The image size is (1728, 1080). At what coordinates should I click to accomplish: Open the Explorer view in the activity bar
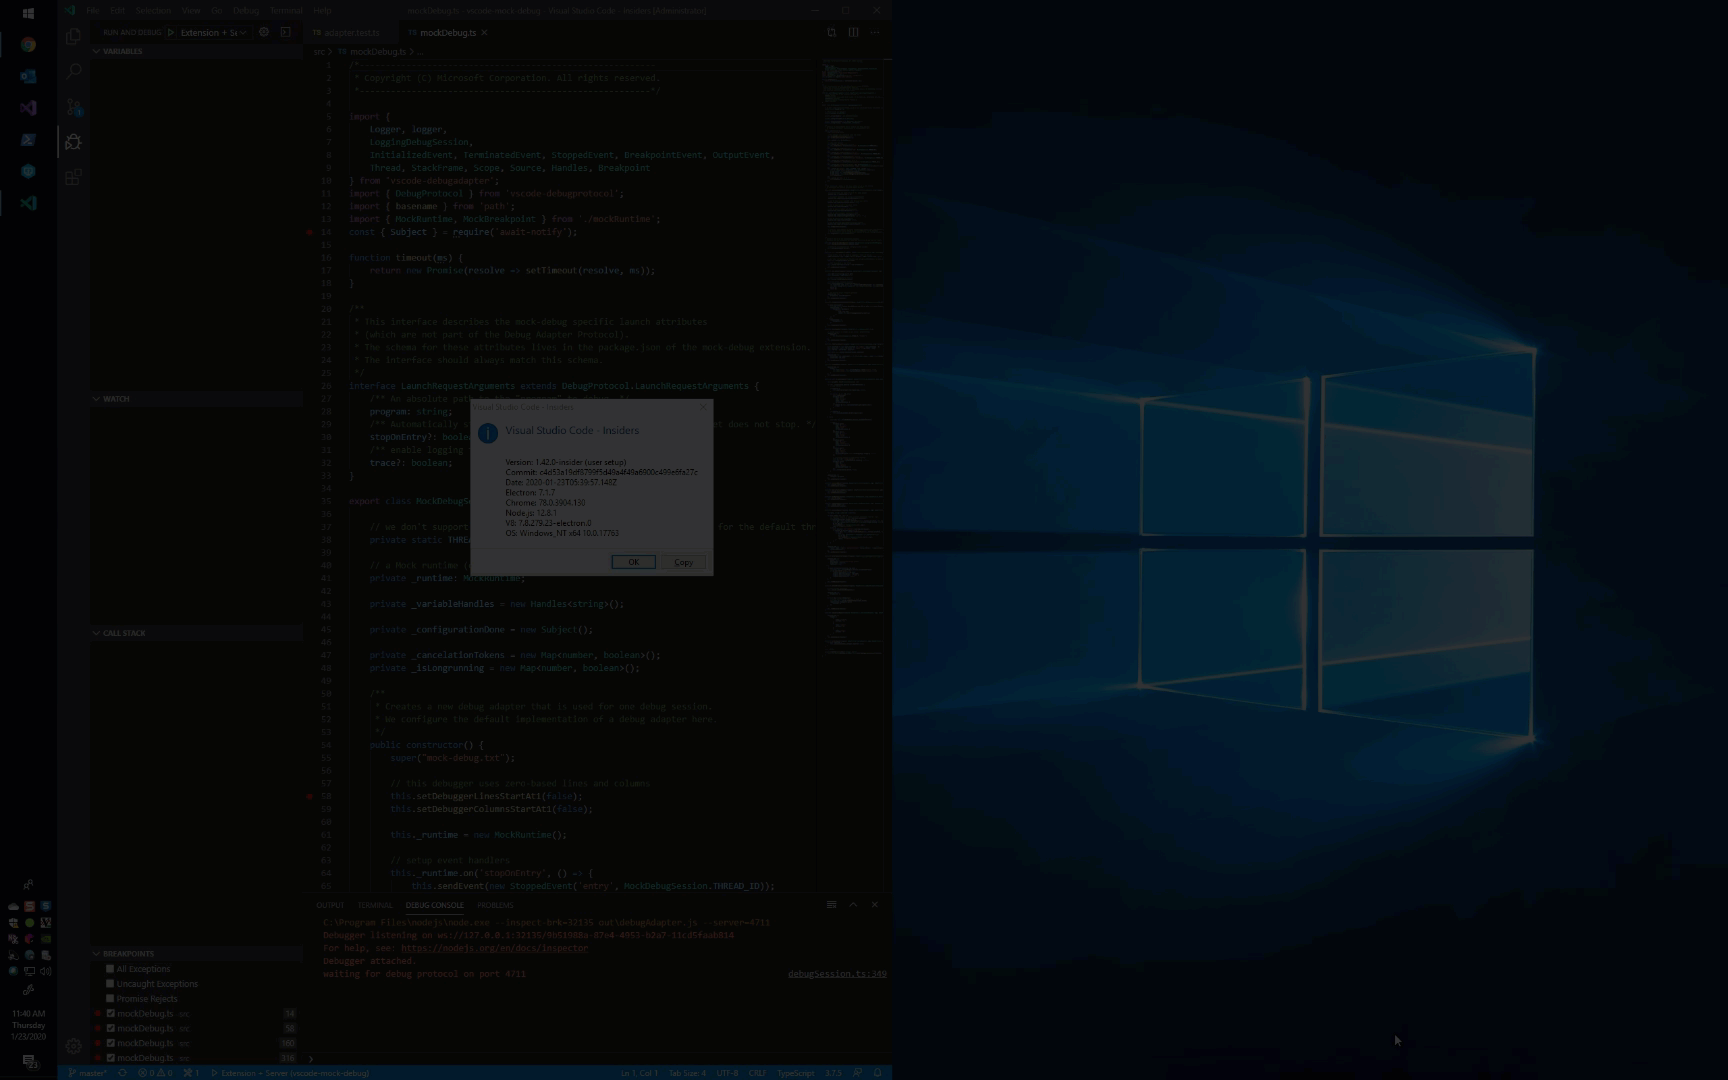pyautogui.click(x=72, y=36)
